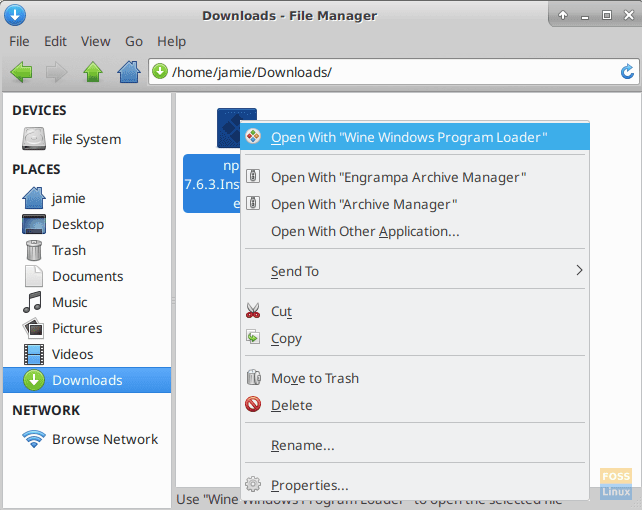Open the Edit menu
Screen dimensions: 642x510
(x=55, y=41)
